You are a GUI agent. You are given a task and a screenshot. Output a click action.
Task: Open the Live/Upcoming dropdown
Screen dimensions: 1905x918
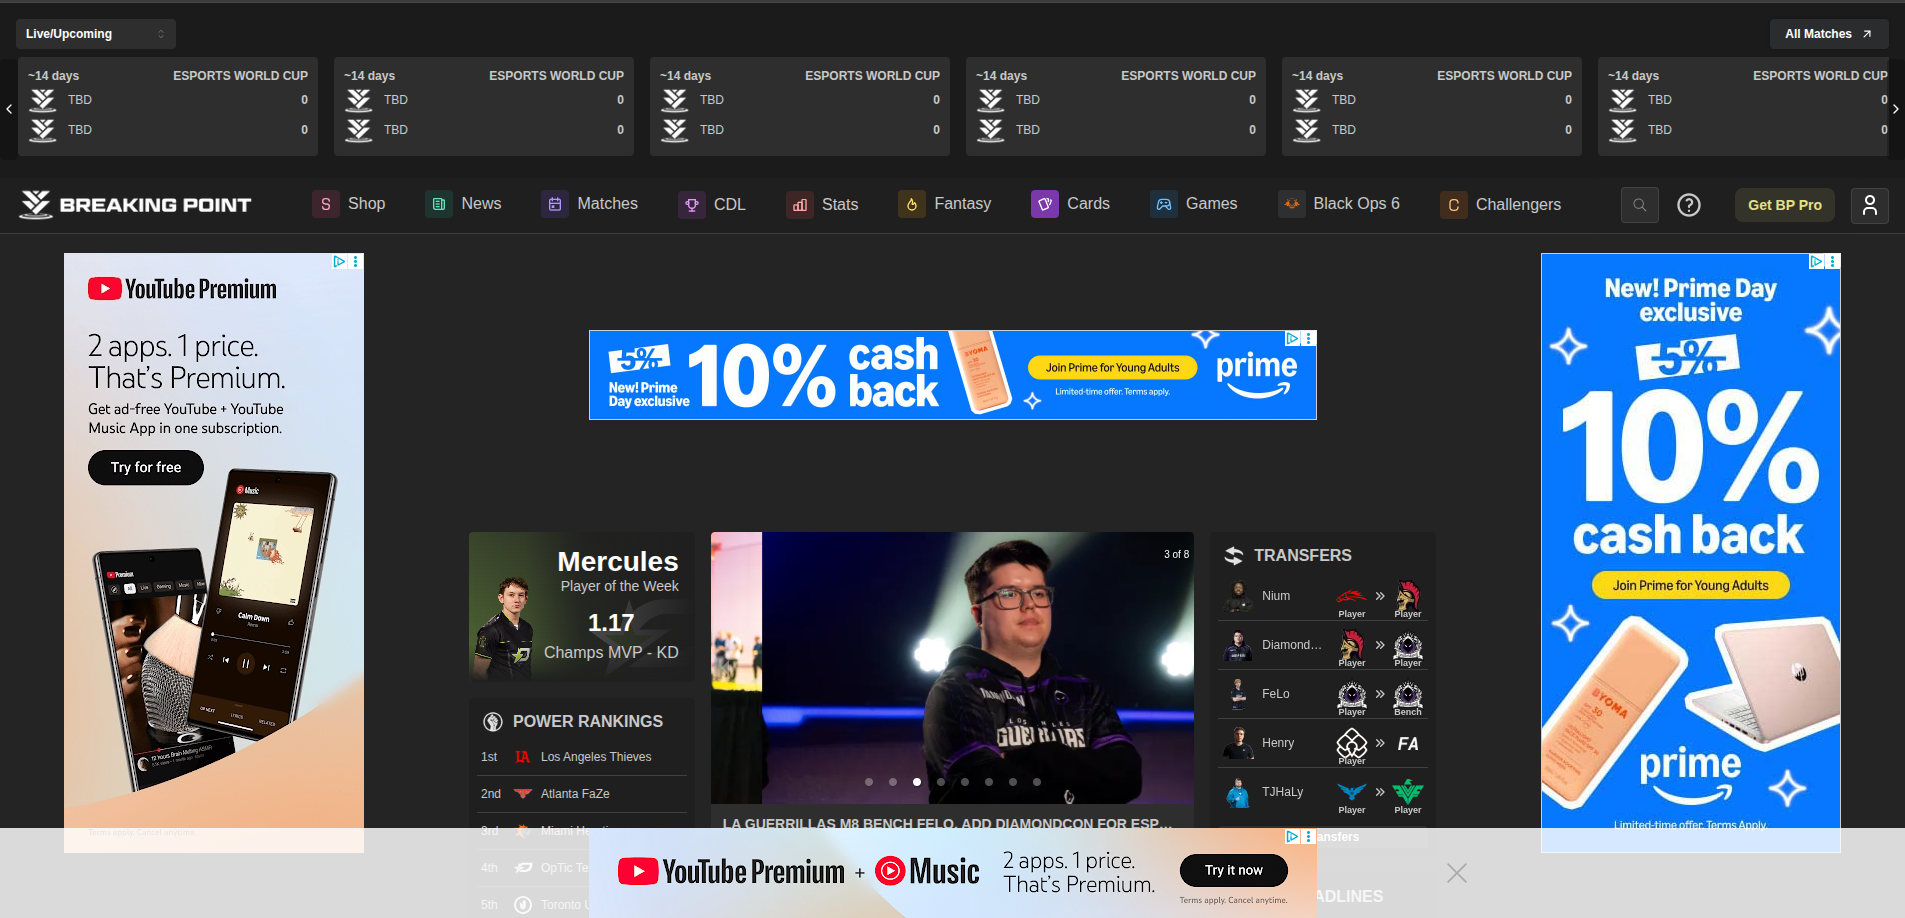coord(95,34)
